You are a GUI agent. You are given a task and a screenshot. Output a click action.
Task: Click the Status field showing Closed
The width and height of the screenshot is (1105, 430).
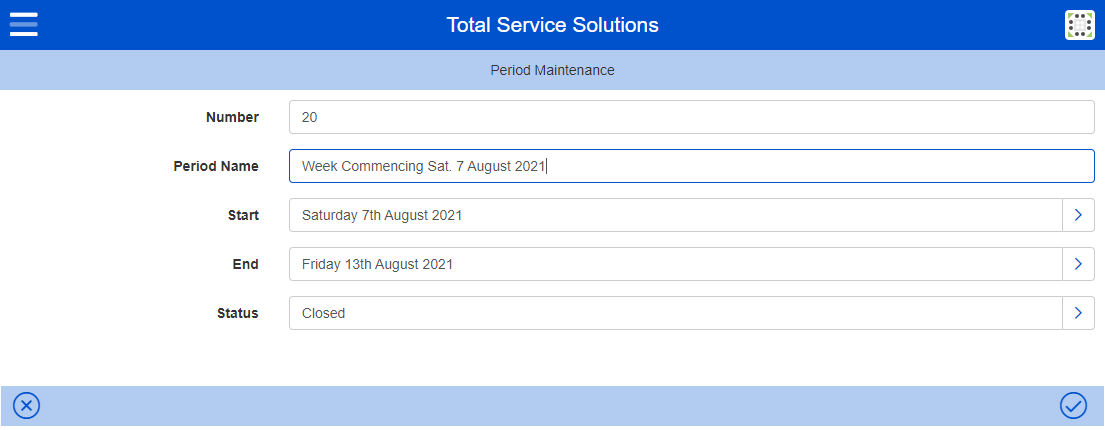pyautogui.click(x=675, y=313)
